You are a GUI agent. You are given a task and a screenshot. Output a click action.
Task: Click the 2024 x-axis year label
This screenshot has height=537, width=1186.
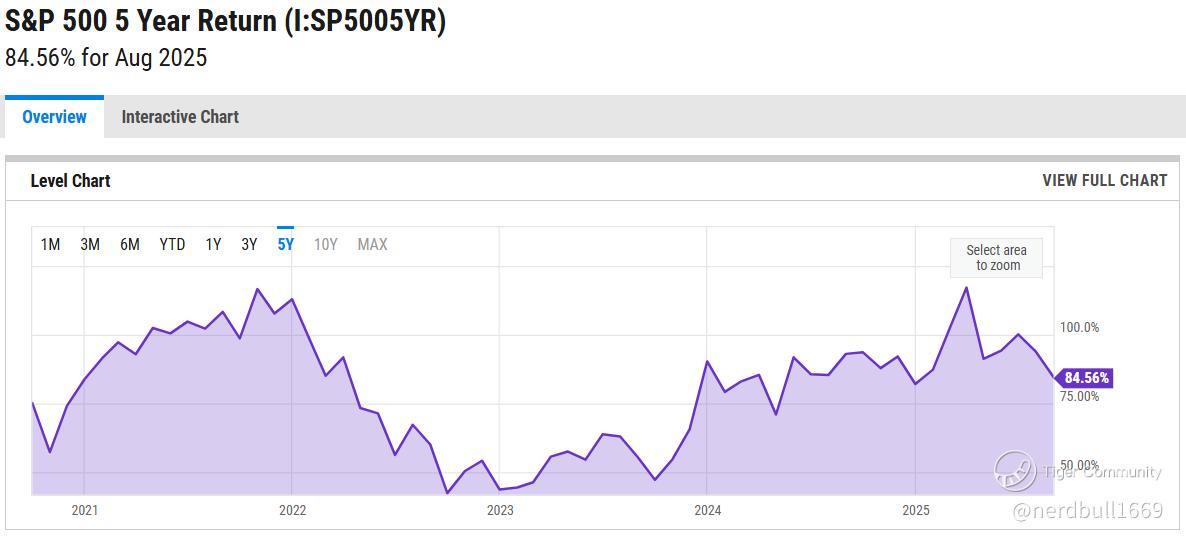pyautogui.click(x=706, y=511)
